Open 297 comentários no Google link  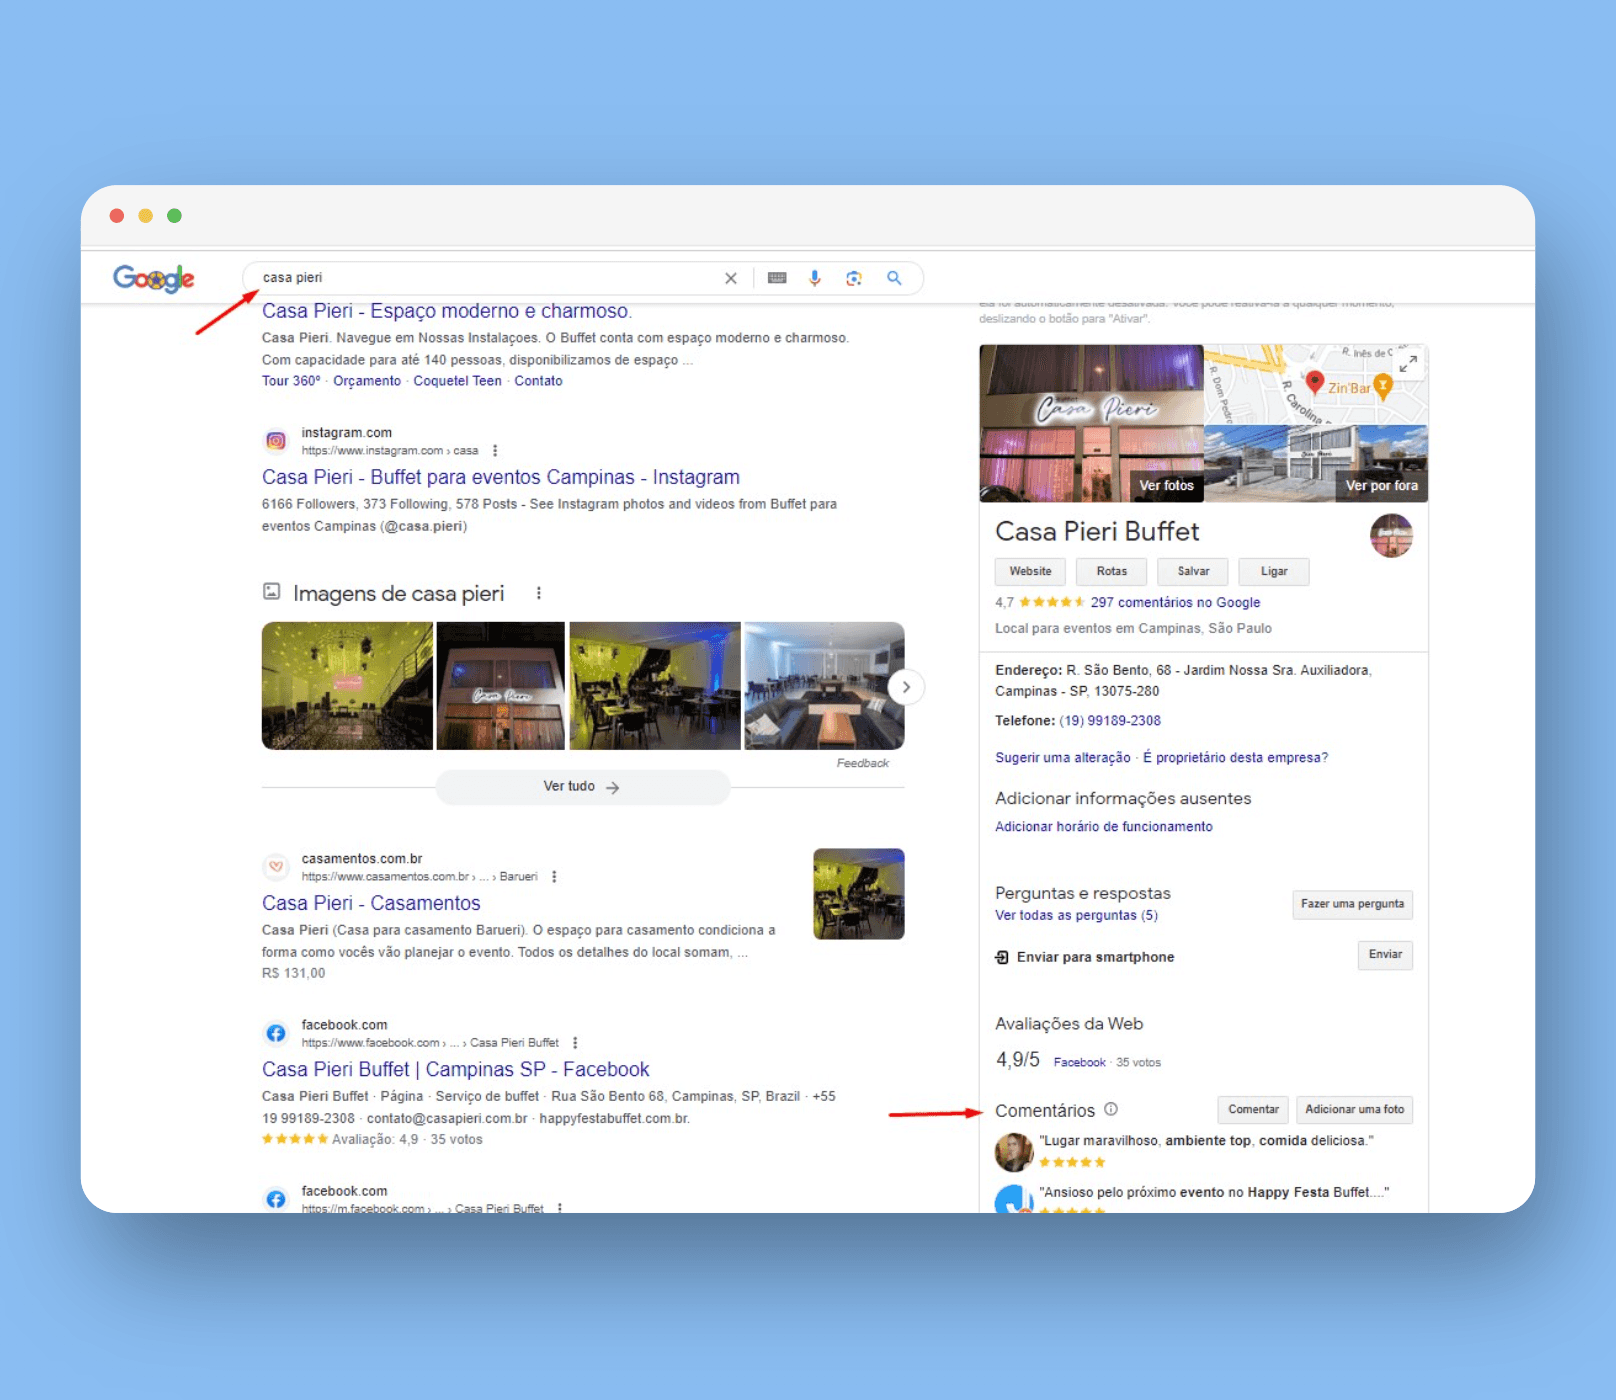[1175, 602]
